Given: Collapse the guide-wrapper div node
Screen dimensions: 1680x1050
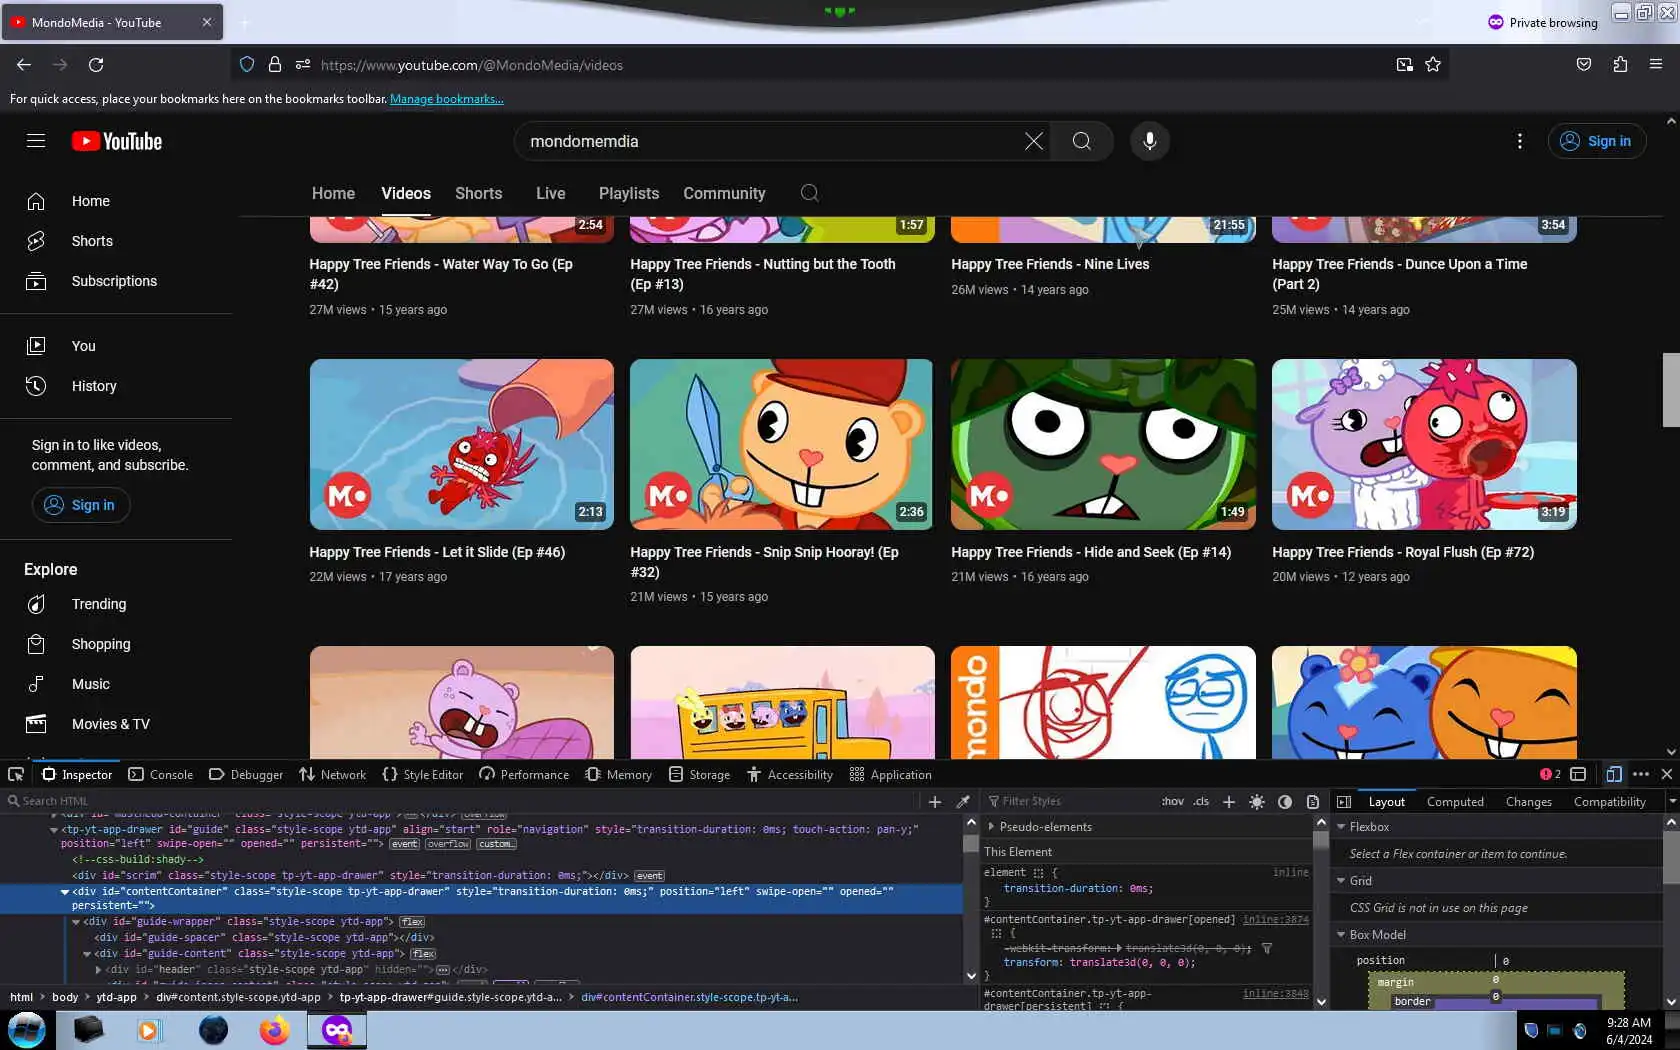Looking at the screenshot, I should click(76, 922).
